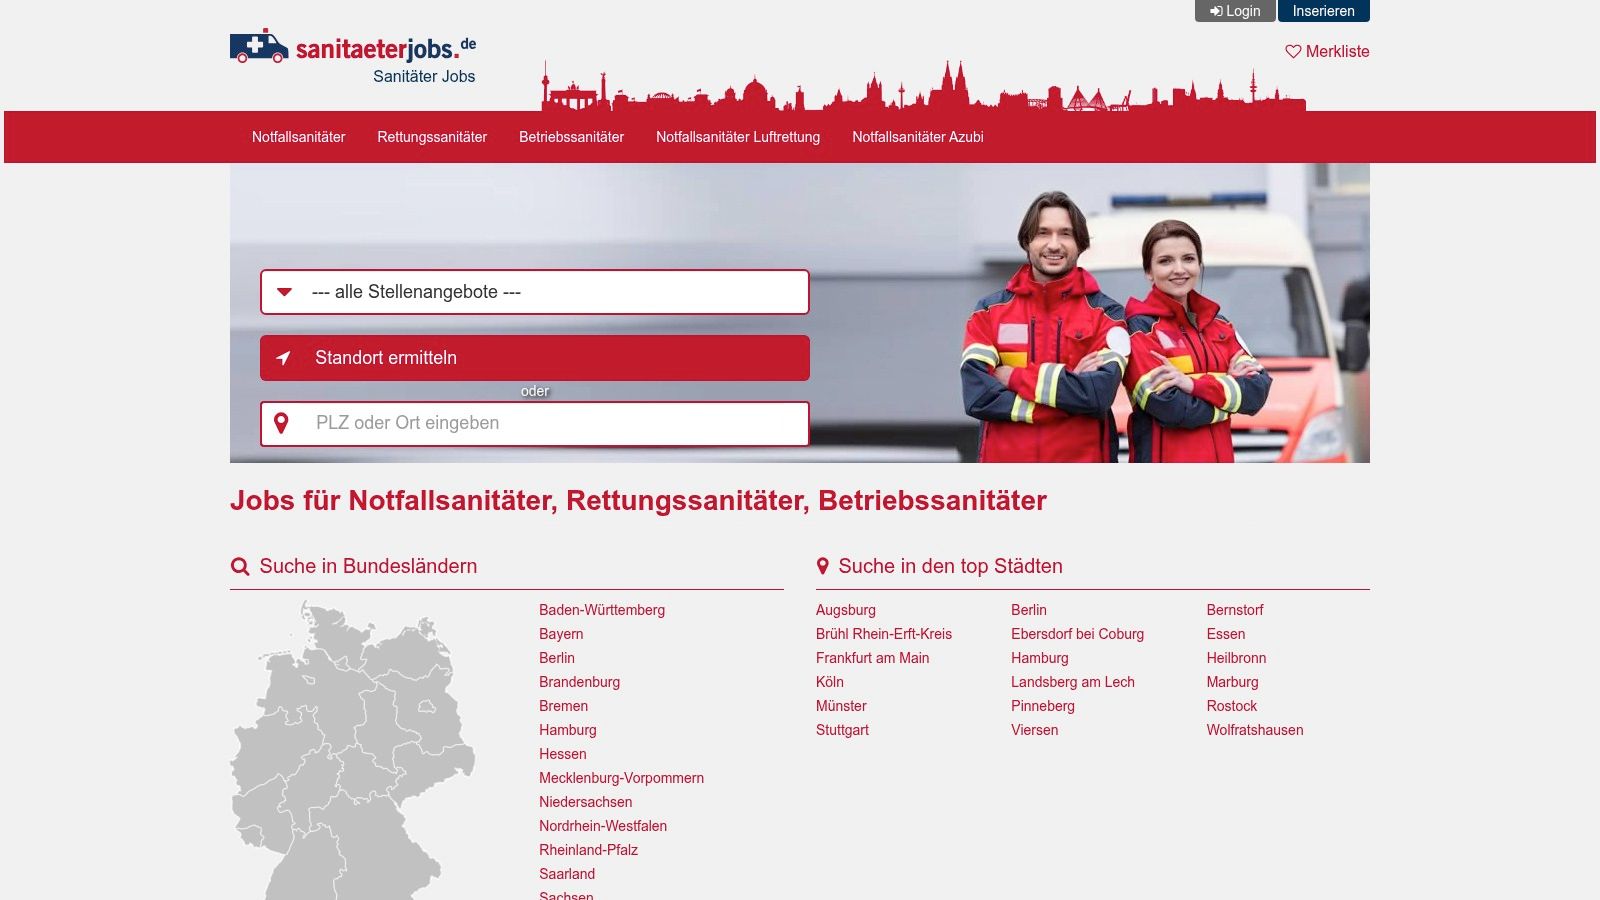1600x900 pixels.
Task: Open the Stuttgart city link
Action: [x=842, y=730]
